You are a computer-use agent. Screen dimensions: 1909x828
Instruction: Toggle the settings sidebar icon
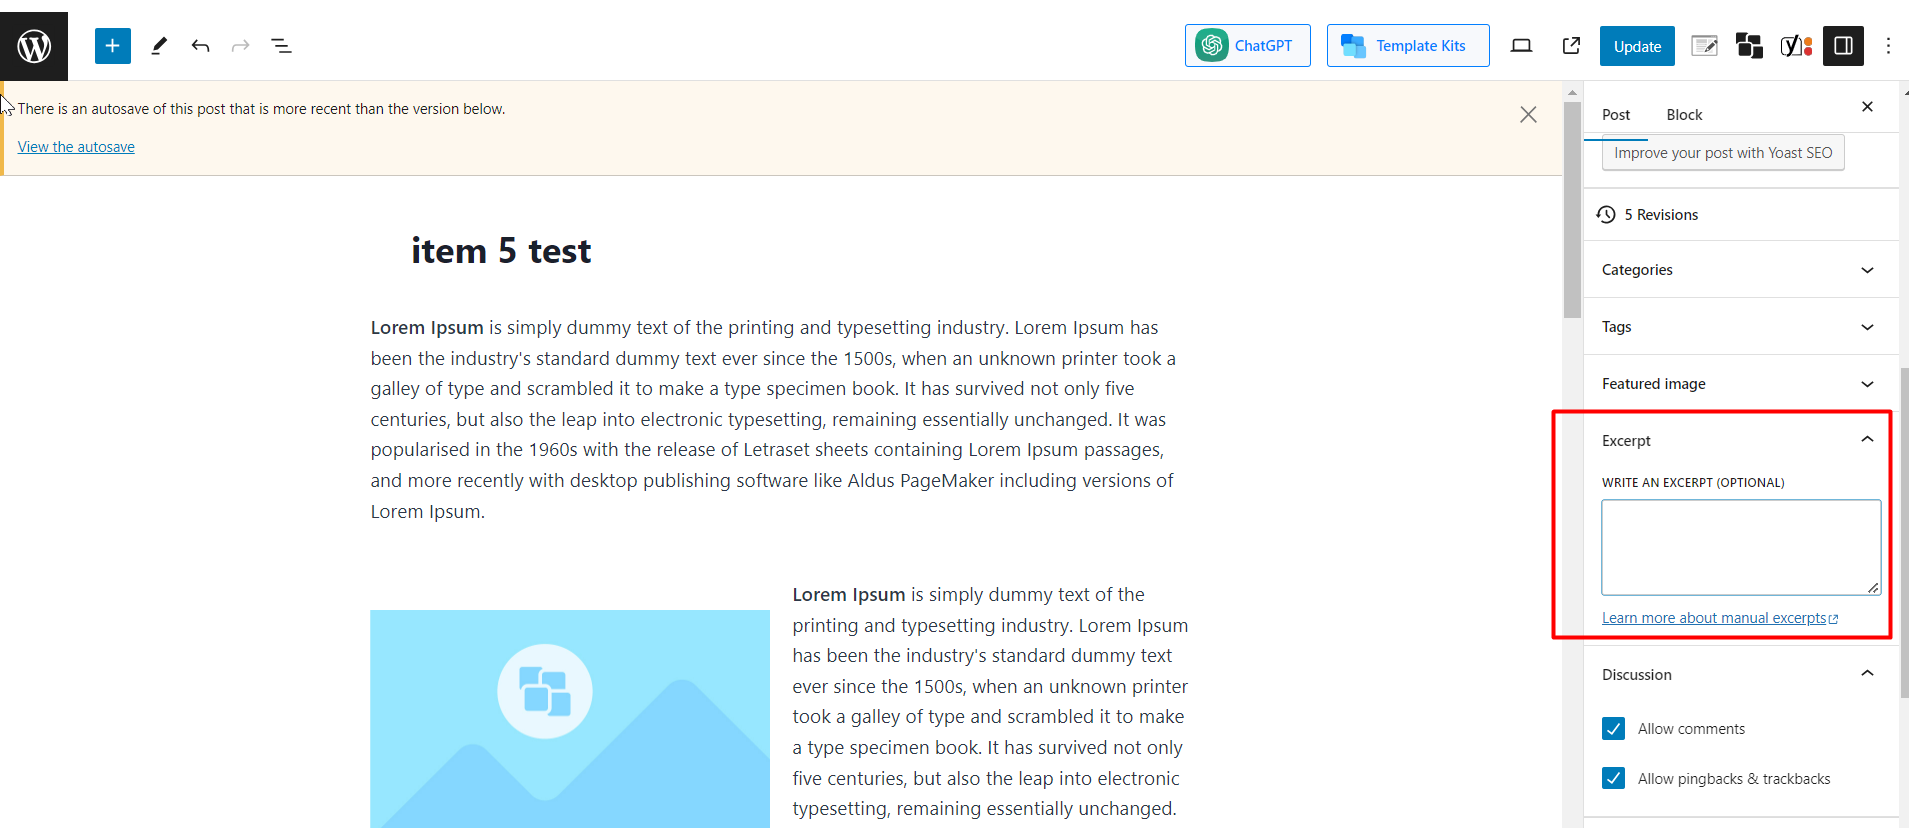pos(1843,46)
